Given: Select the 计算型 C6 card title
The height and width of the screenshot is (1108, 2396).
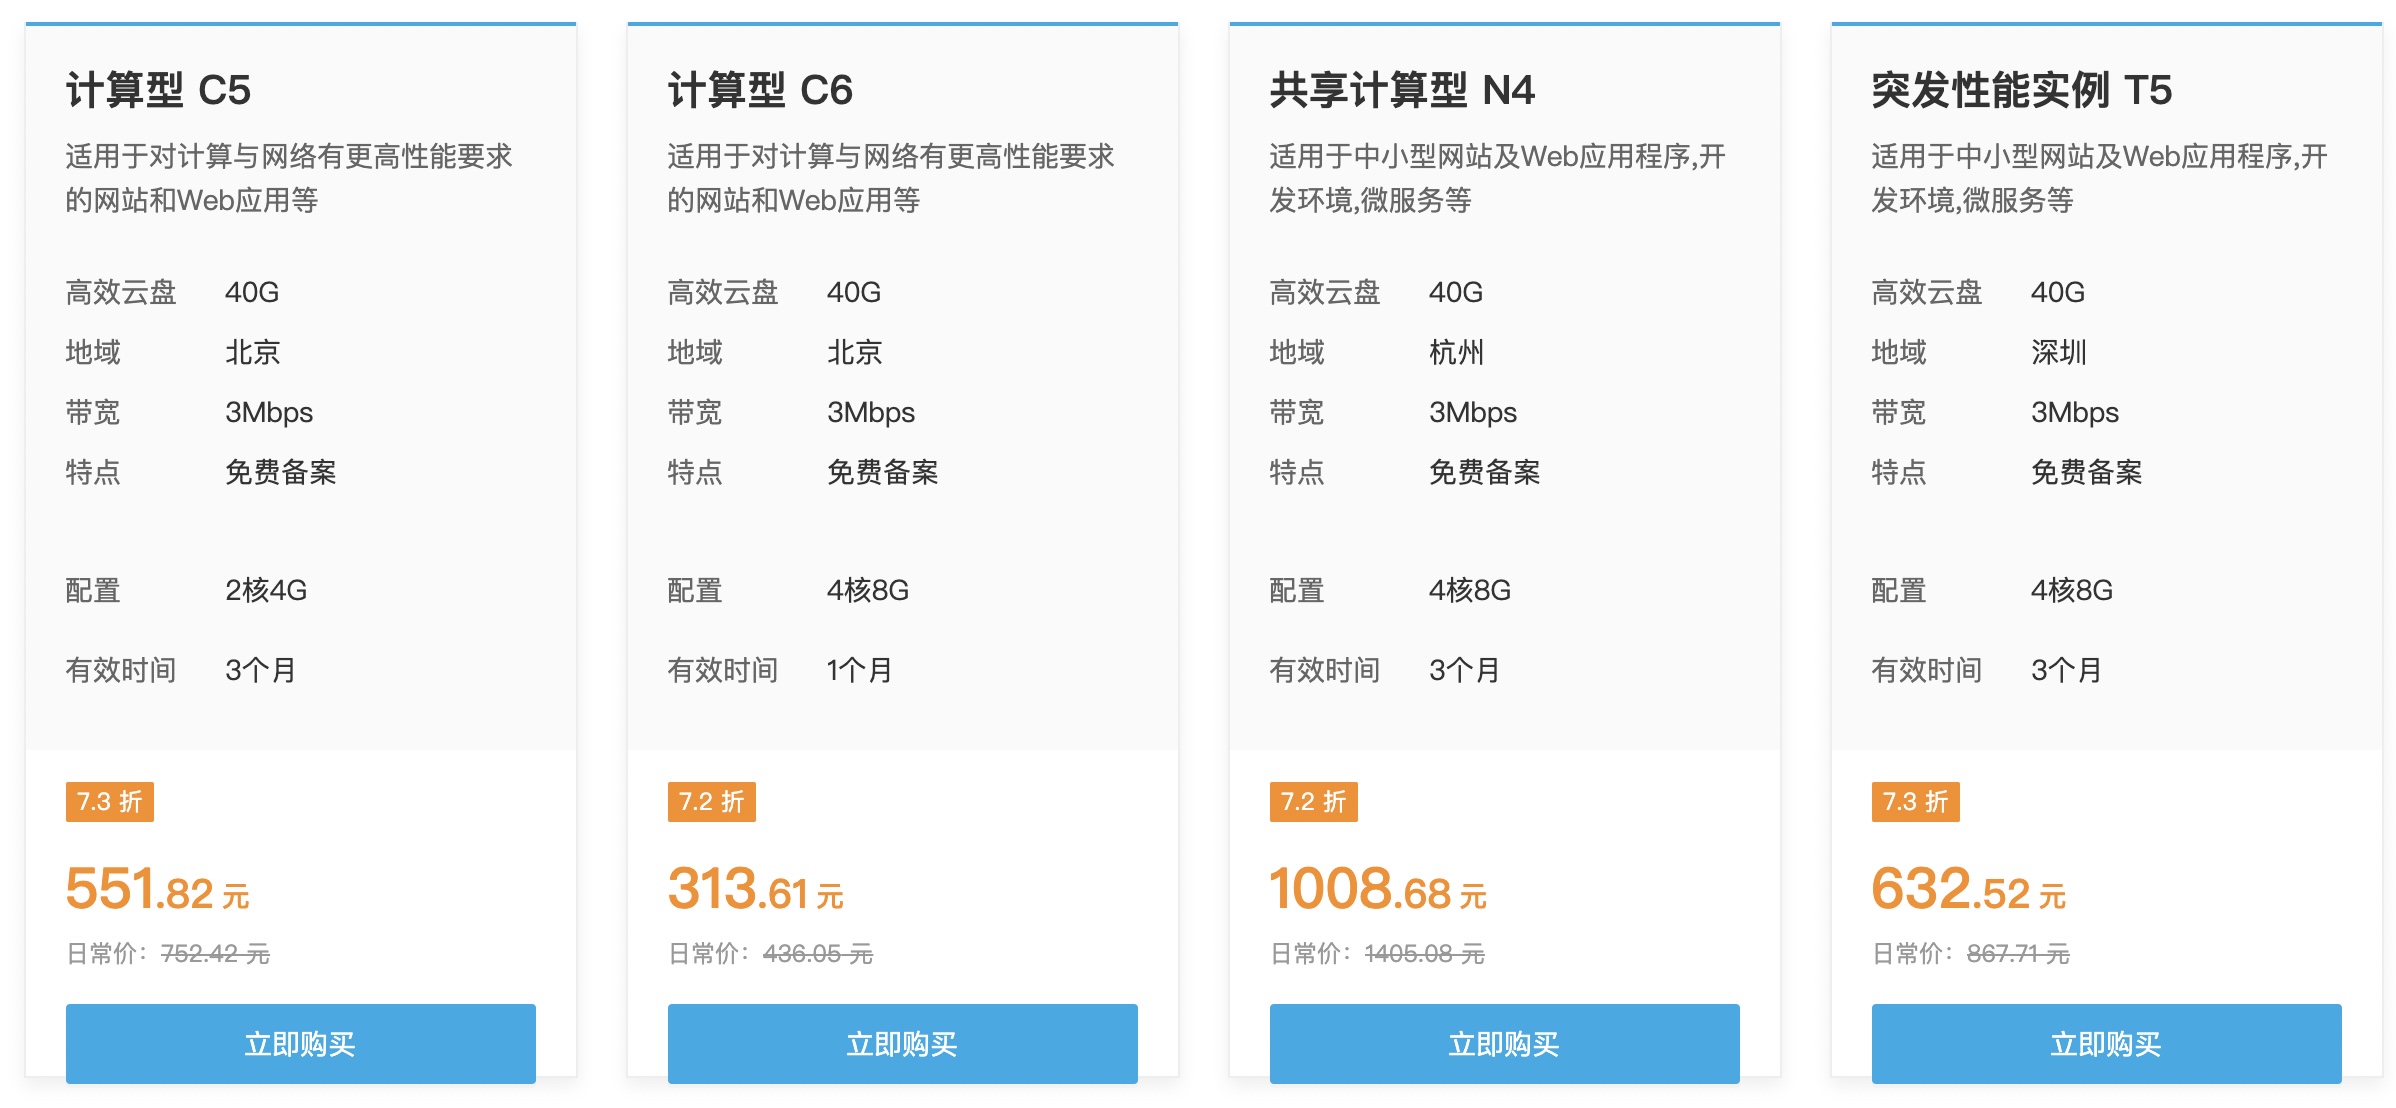Looking at the screenshot, I should (762, 88).
